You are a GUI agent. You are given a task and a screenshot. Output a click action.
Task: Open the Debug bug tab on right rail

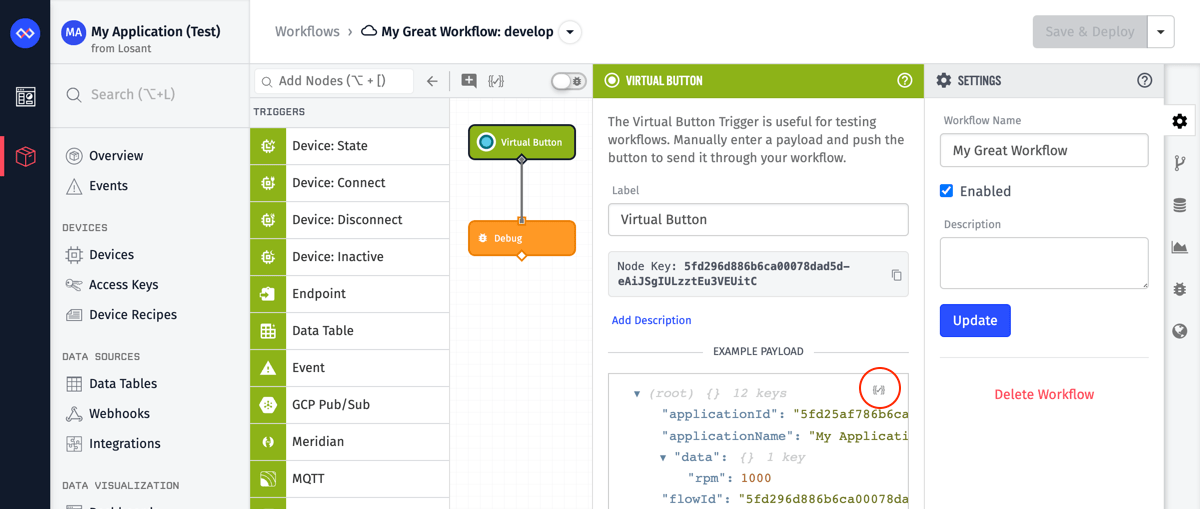click(1180, 289)
